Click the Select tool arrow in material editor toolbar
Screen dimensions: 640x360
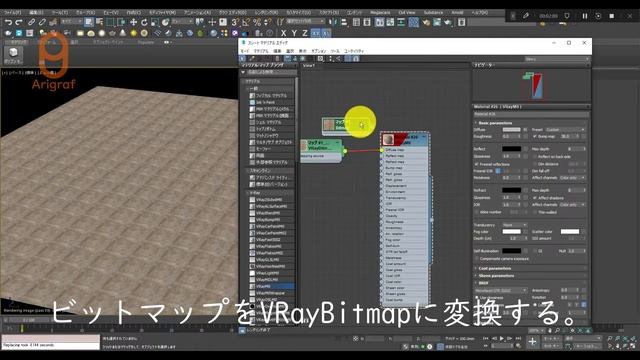pos(243,59)
